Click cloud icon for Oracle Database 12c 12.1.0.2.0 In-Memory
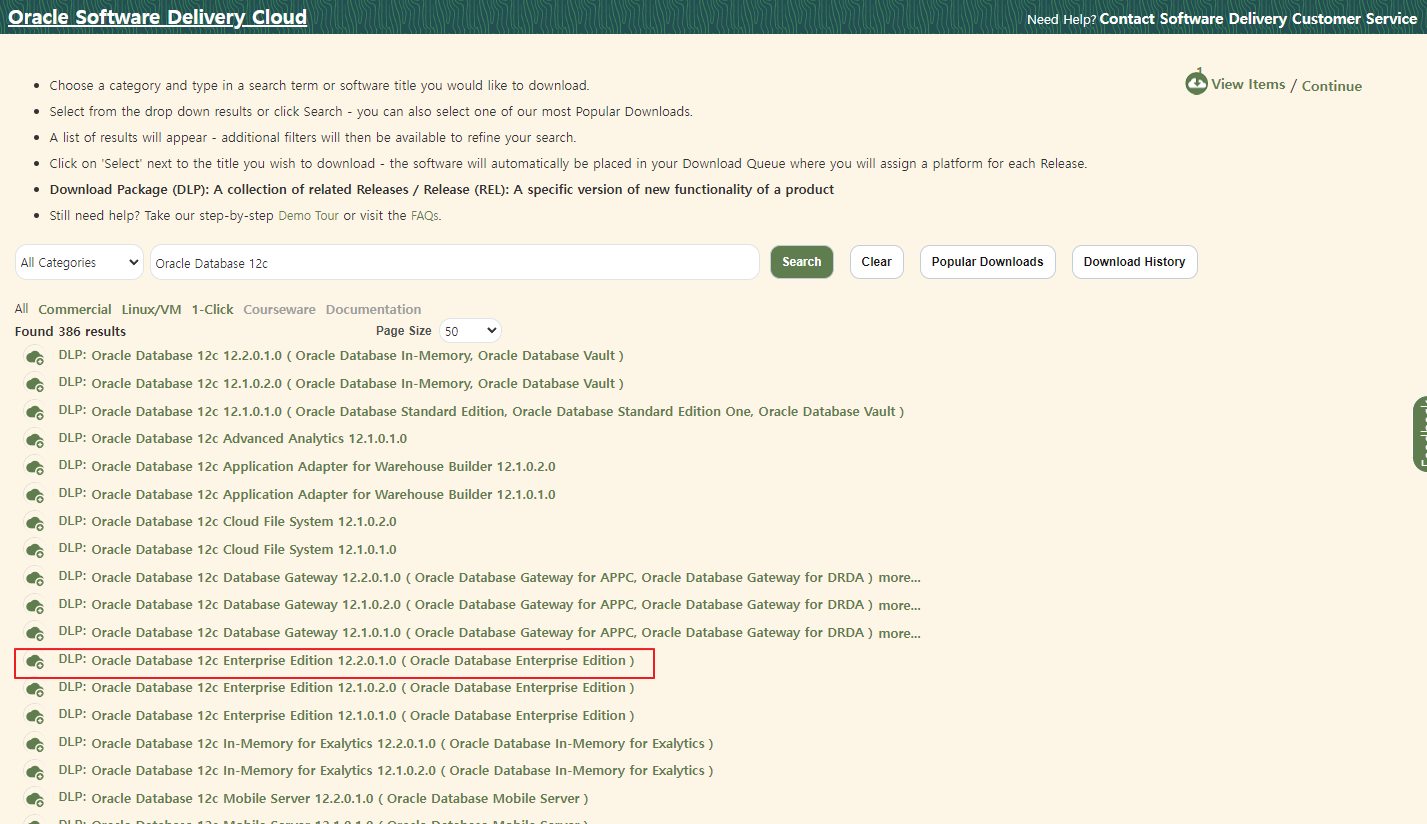Viewport: 1427px width, 824px height. tap(35, 385)
